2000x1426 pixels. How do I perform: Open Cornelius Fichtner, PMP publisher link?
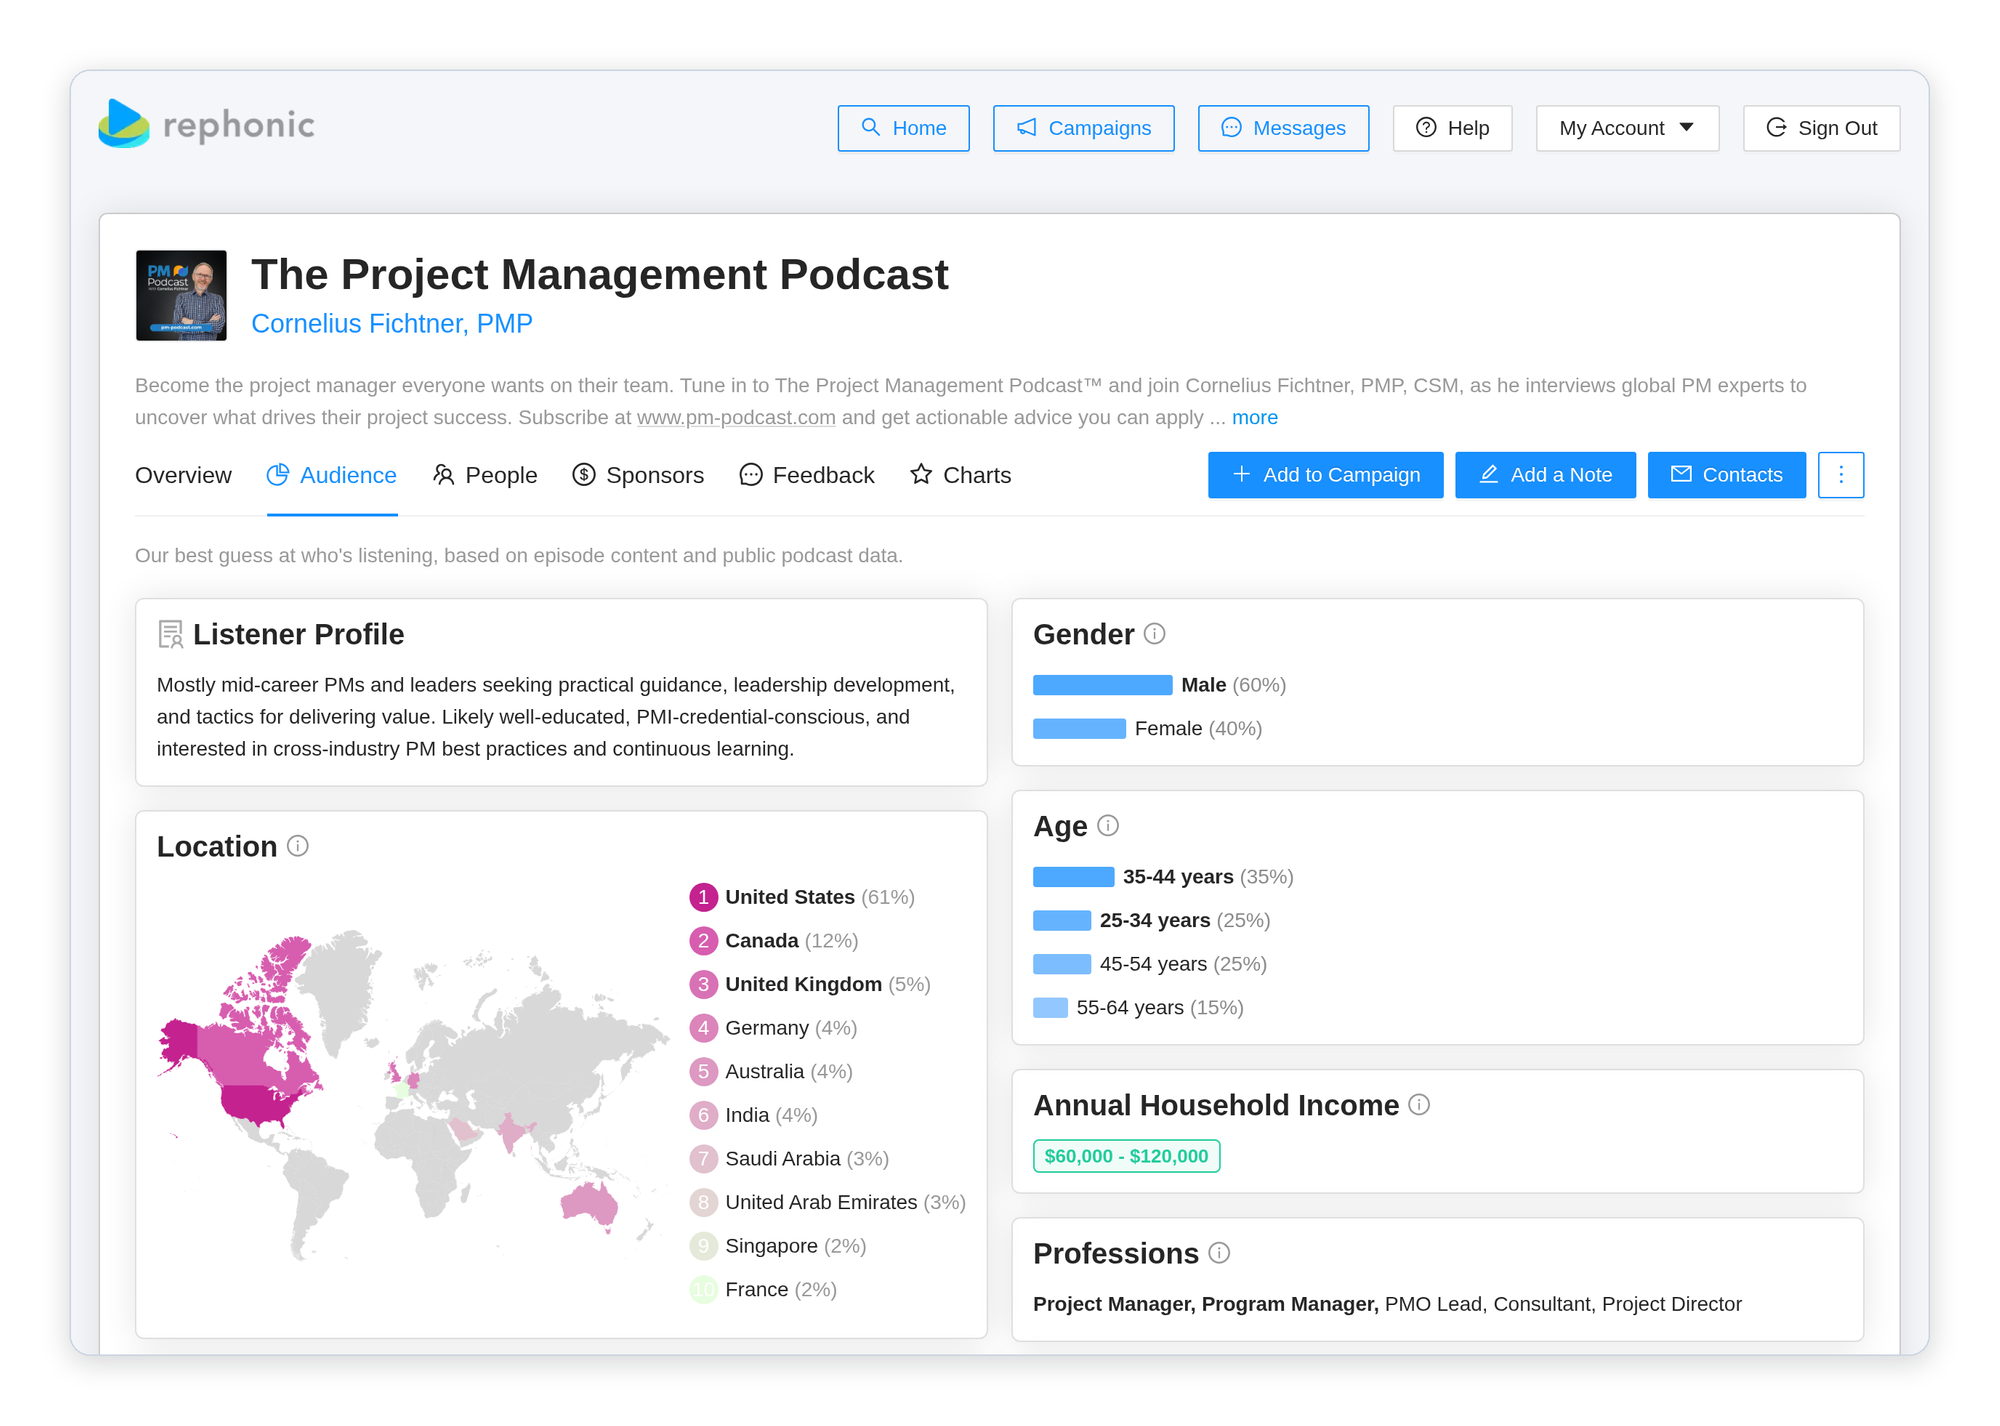pyautogui.click(x=392, y=324)
